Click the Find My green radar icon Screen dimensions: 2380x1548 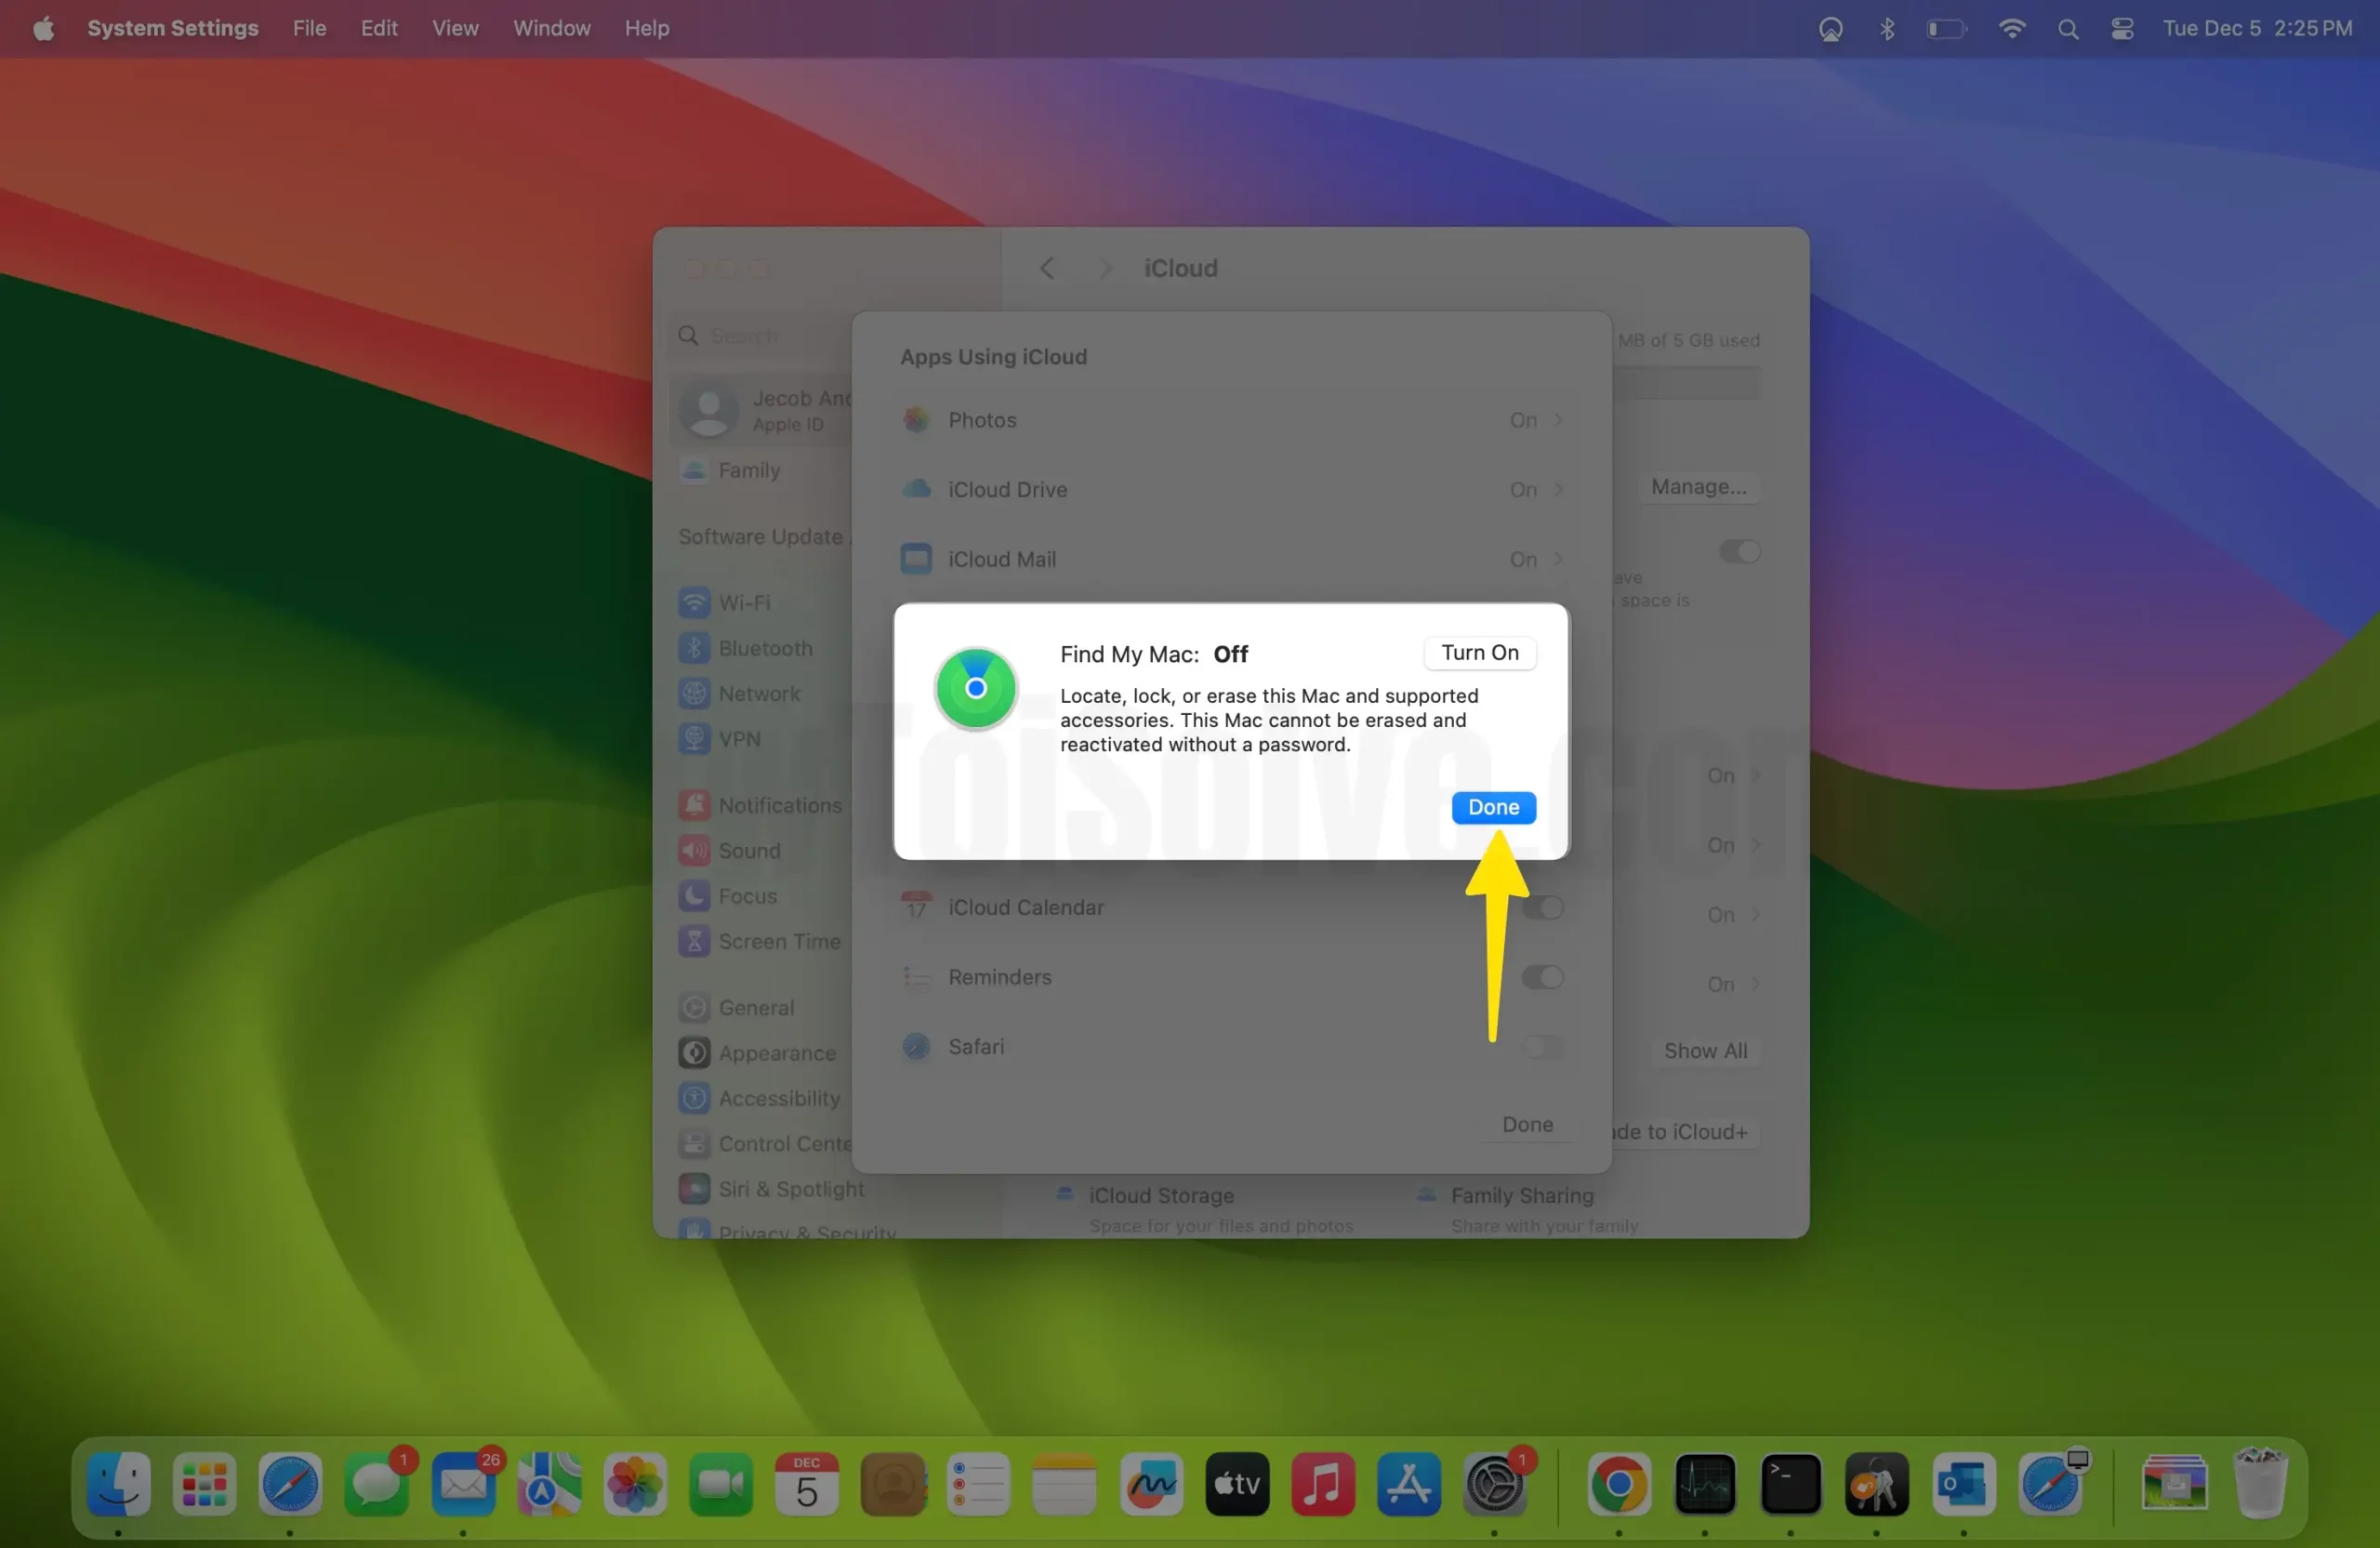click(975, 688)
